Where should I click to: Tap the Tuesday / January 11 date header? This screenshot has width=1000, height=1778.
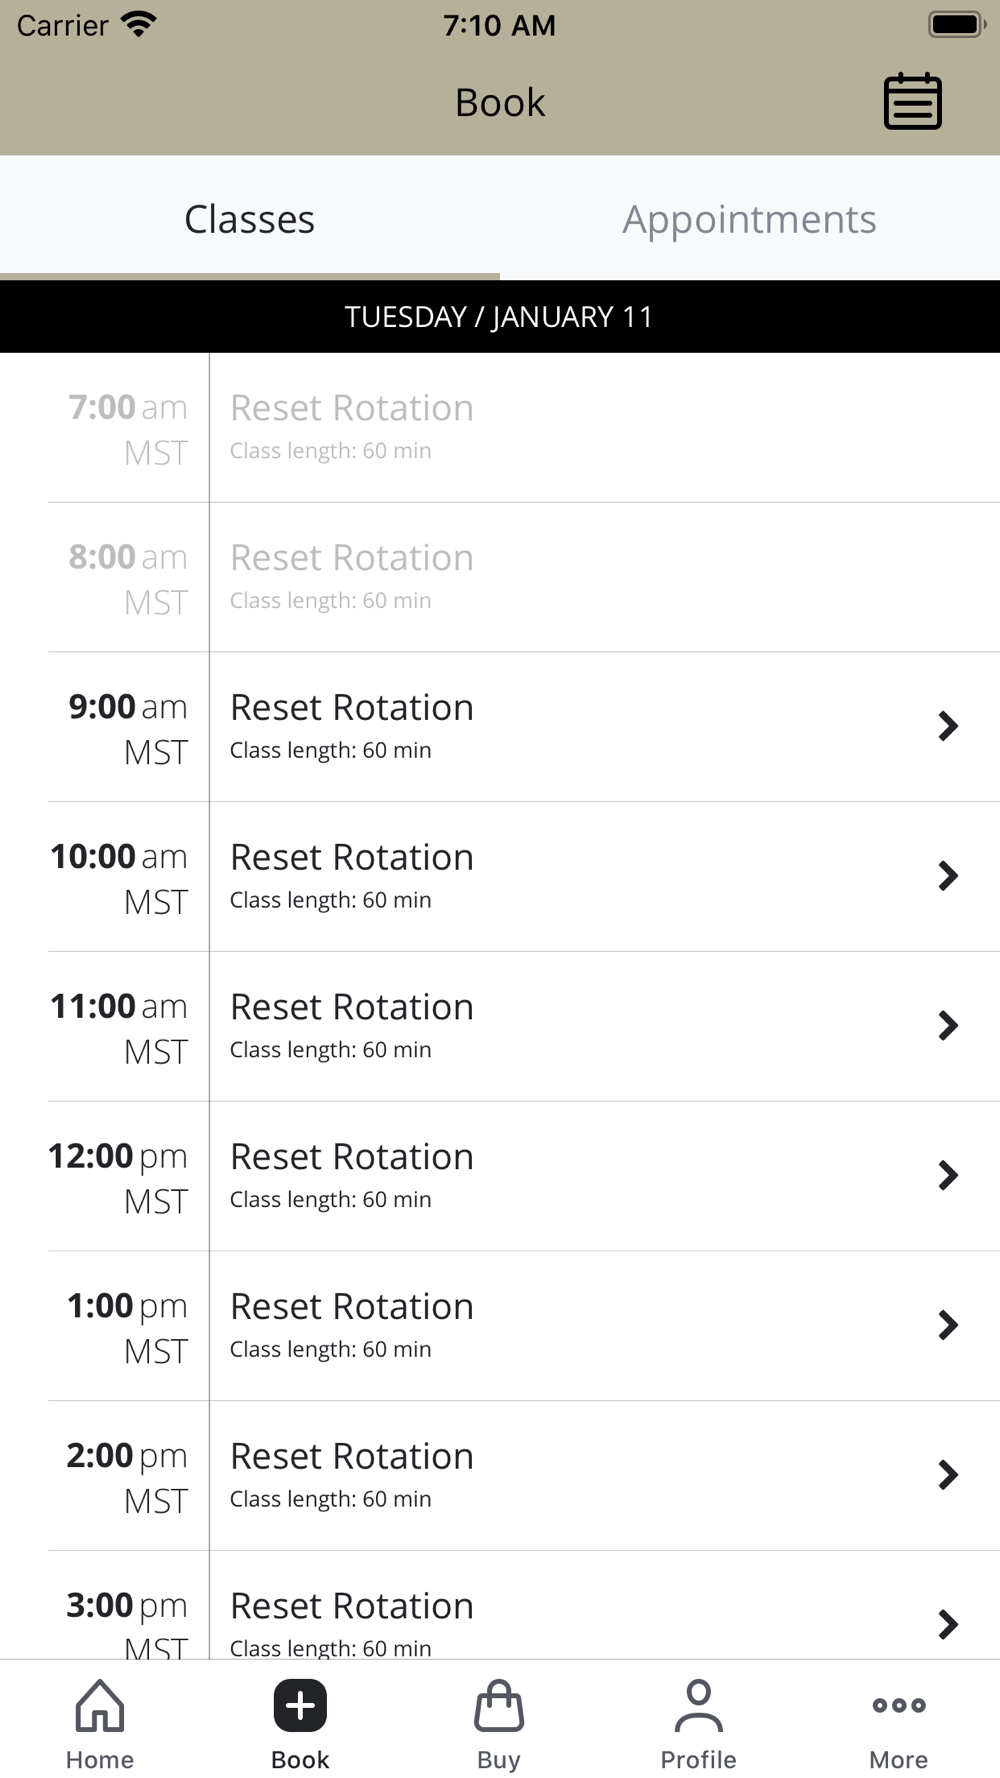pos(499,317)
